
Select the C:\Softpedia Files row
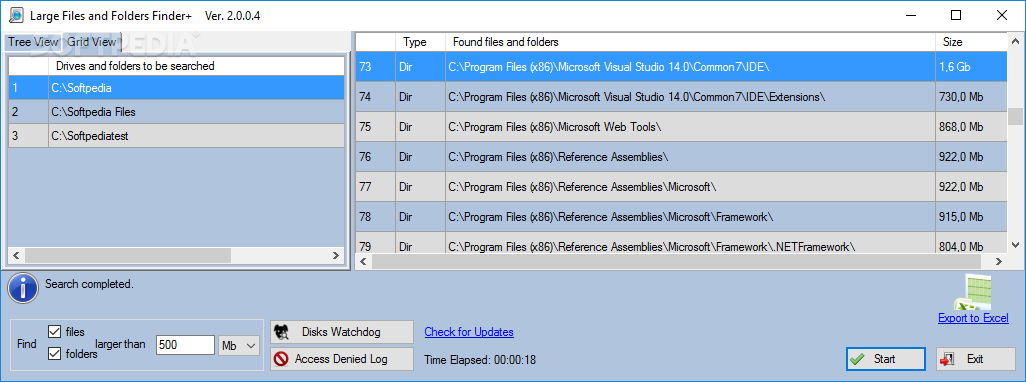coord(176,112)
